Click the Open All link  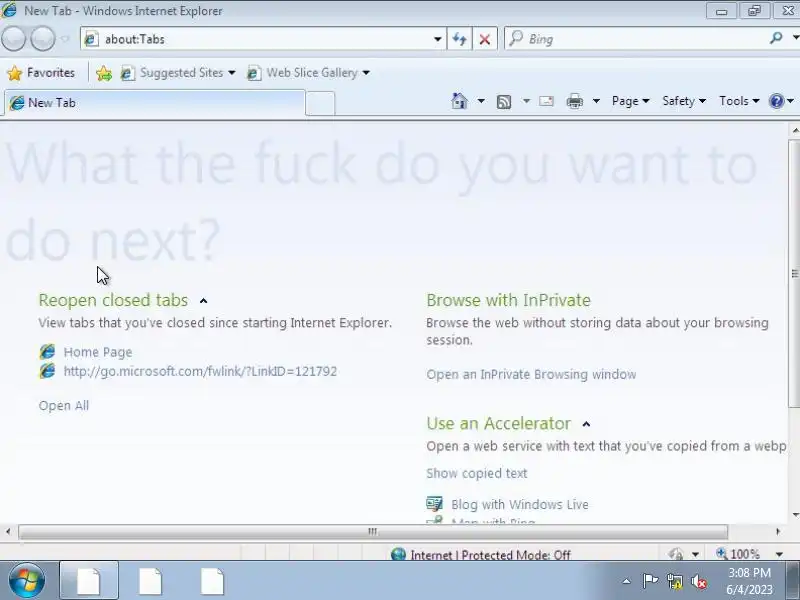pos(64,406)
